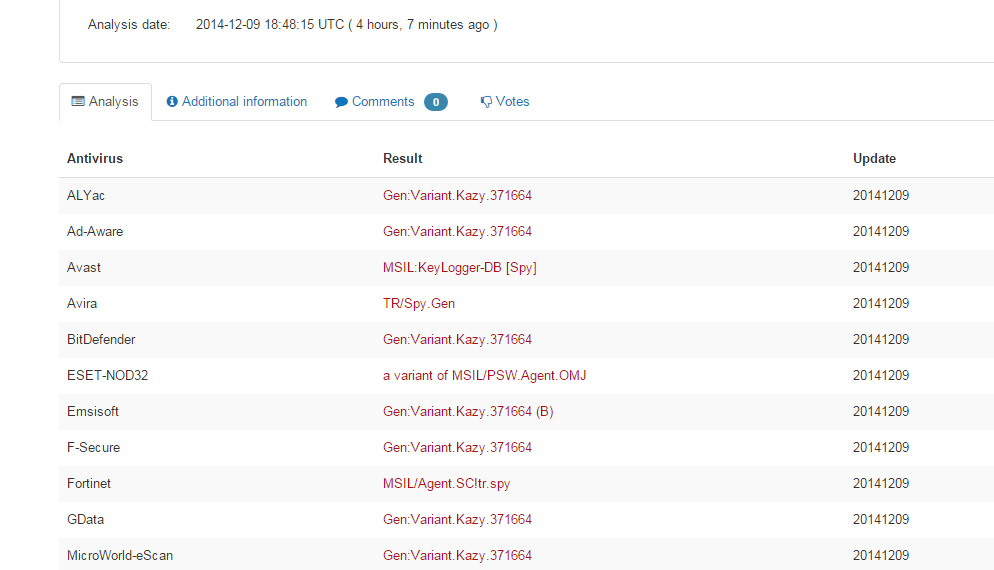The image size is (994, 570).
Task: Click the ESET-NOD32 update date 20141209
Action: coord(881,375)
